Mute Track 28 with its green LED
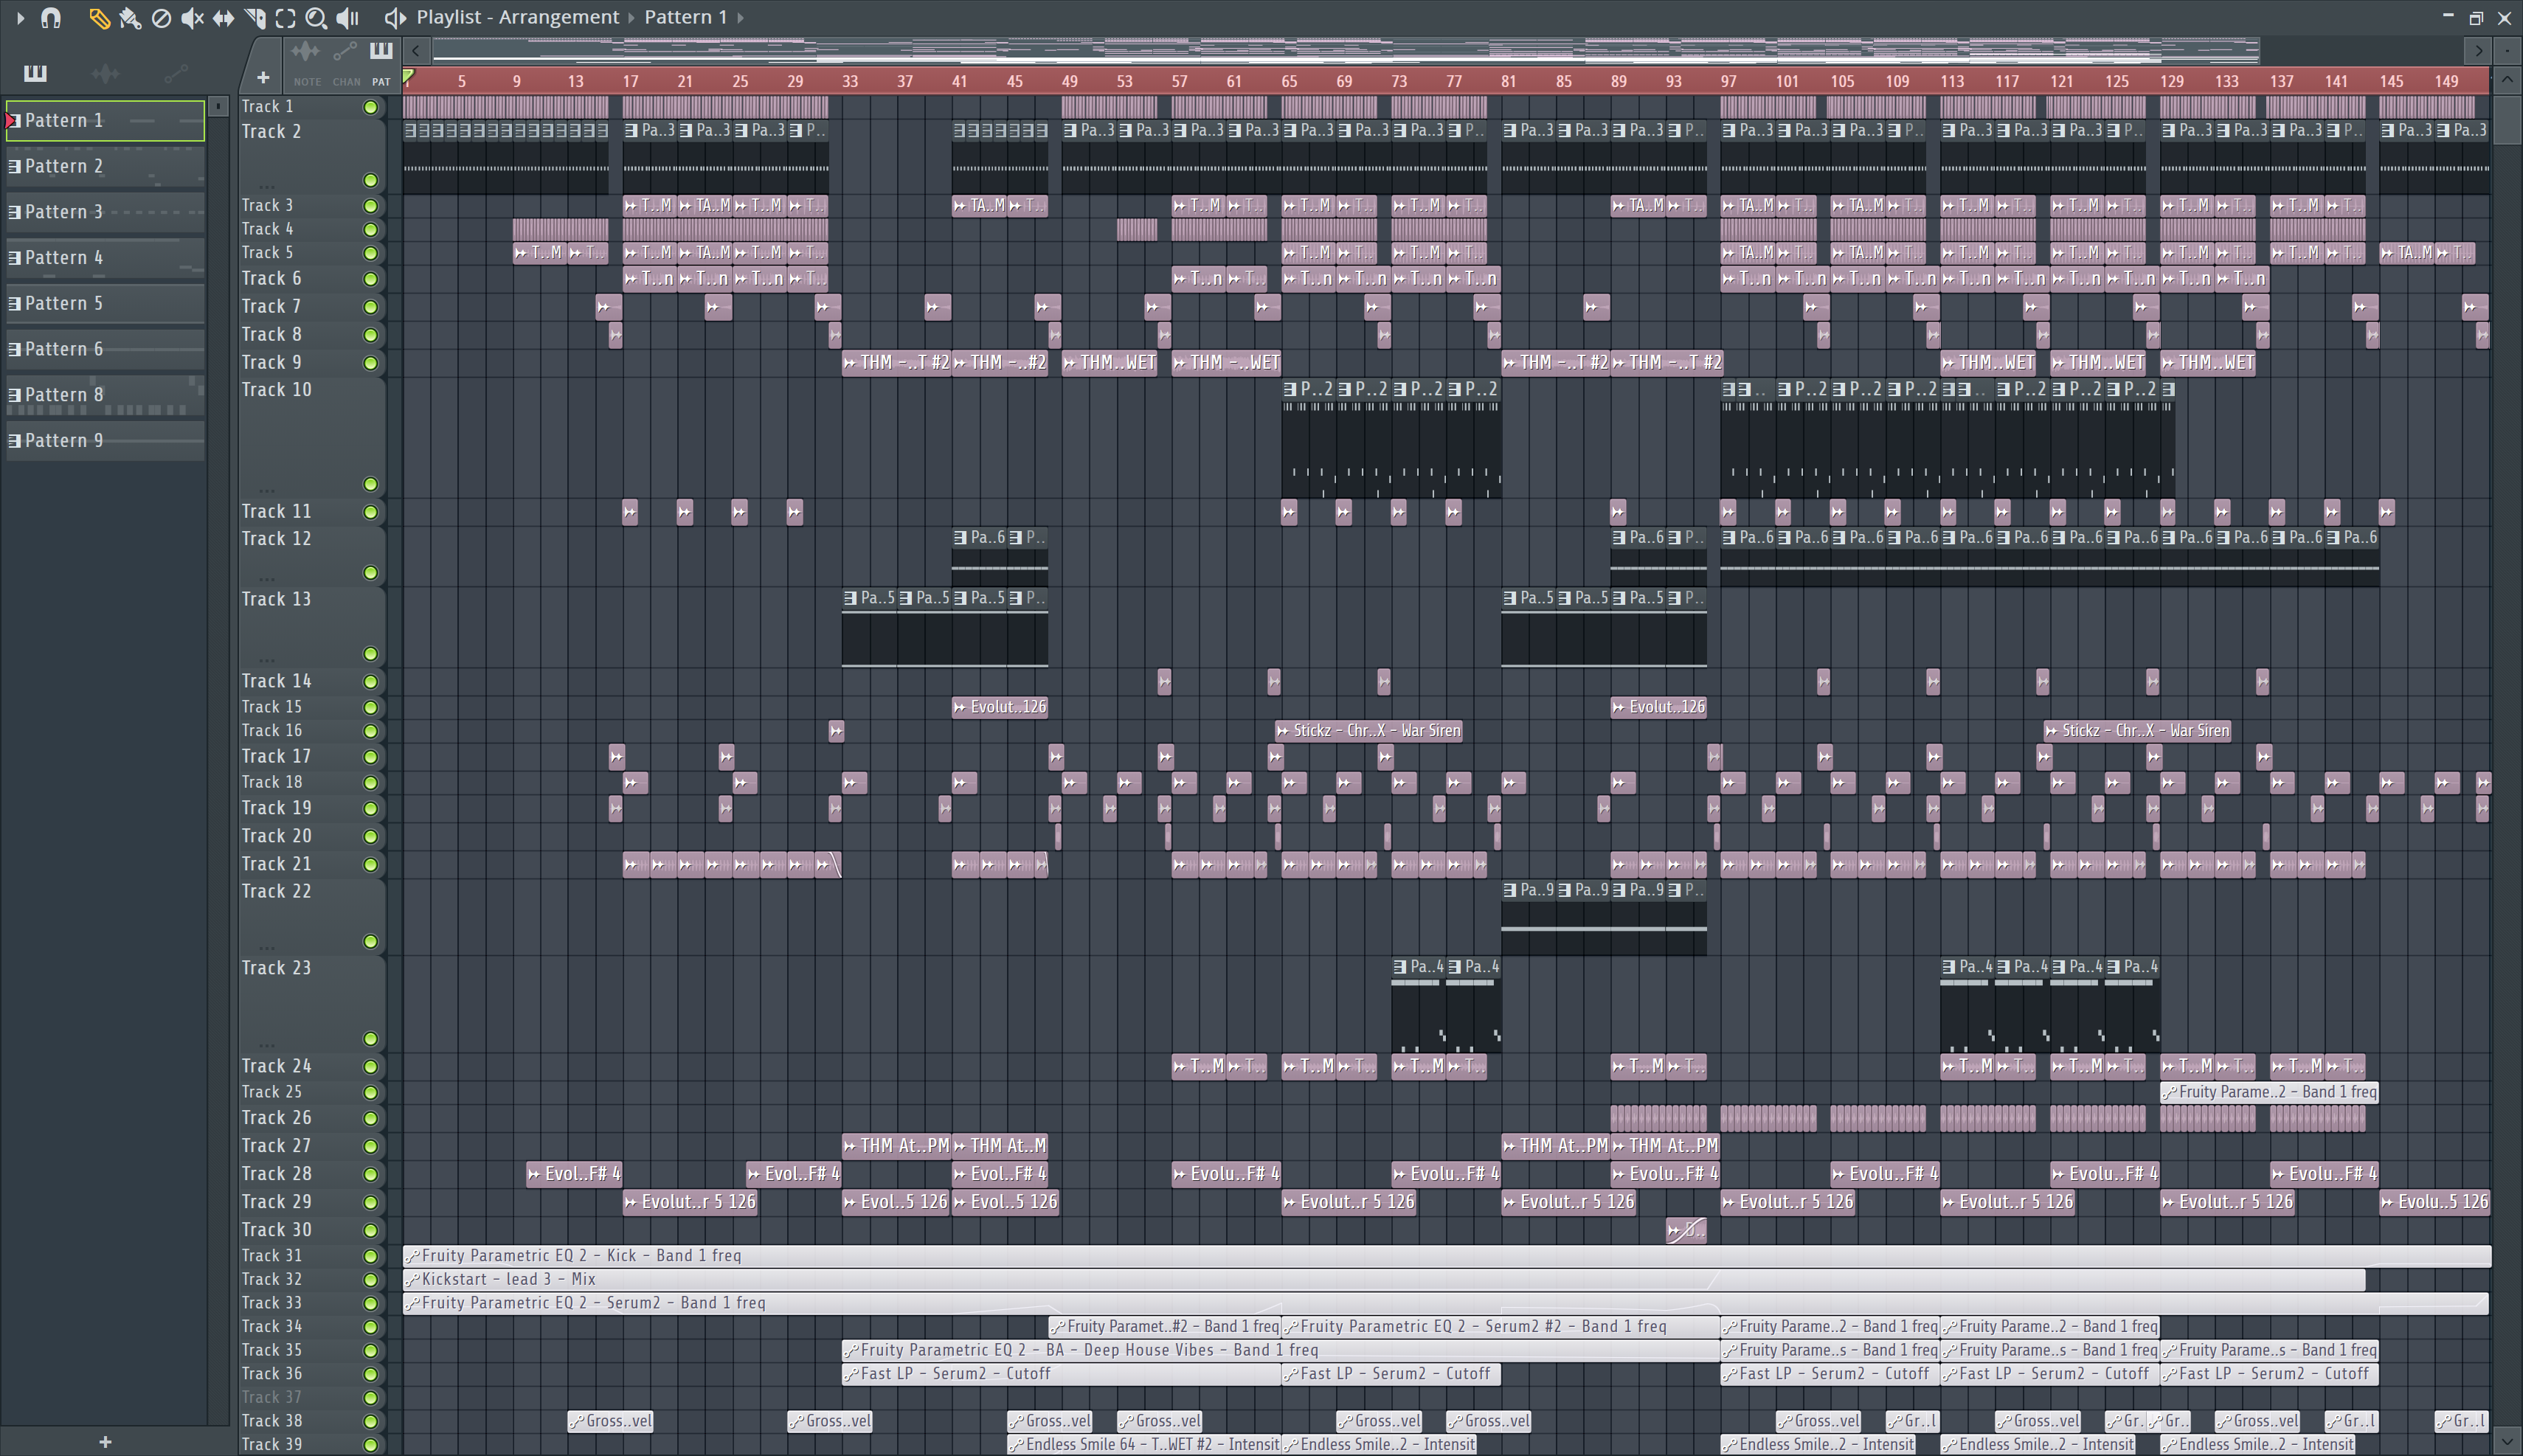The height and width of the screenshot is (1456, 2523). (370, 1175)
